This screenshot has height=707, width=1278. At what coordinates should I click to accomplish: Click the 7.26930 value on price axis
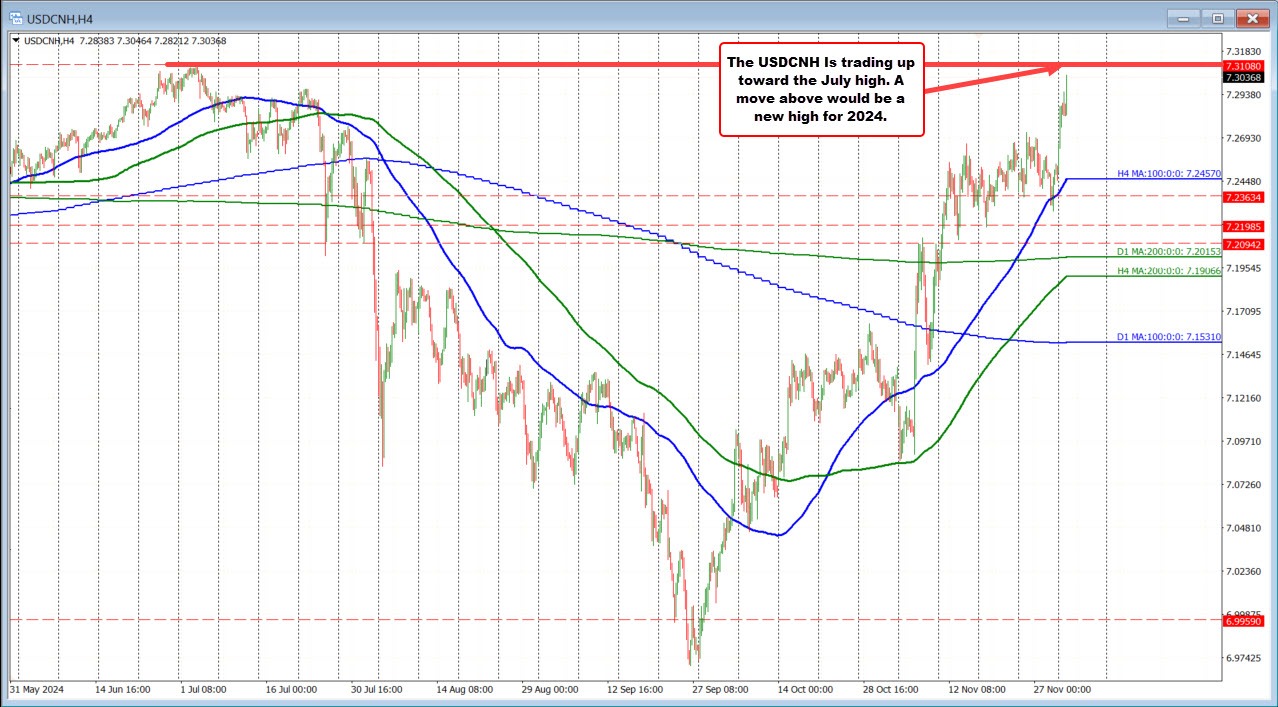tap(1244, 138)
